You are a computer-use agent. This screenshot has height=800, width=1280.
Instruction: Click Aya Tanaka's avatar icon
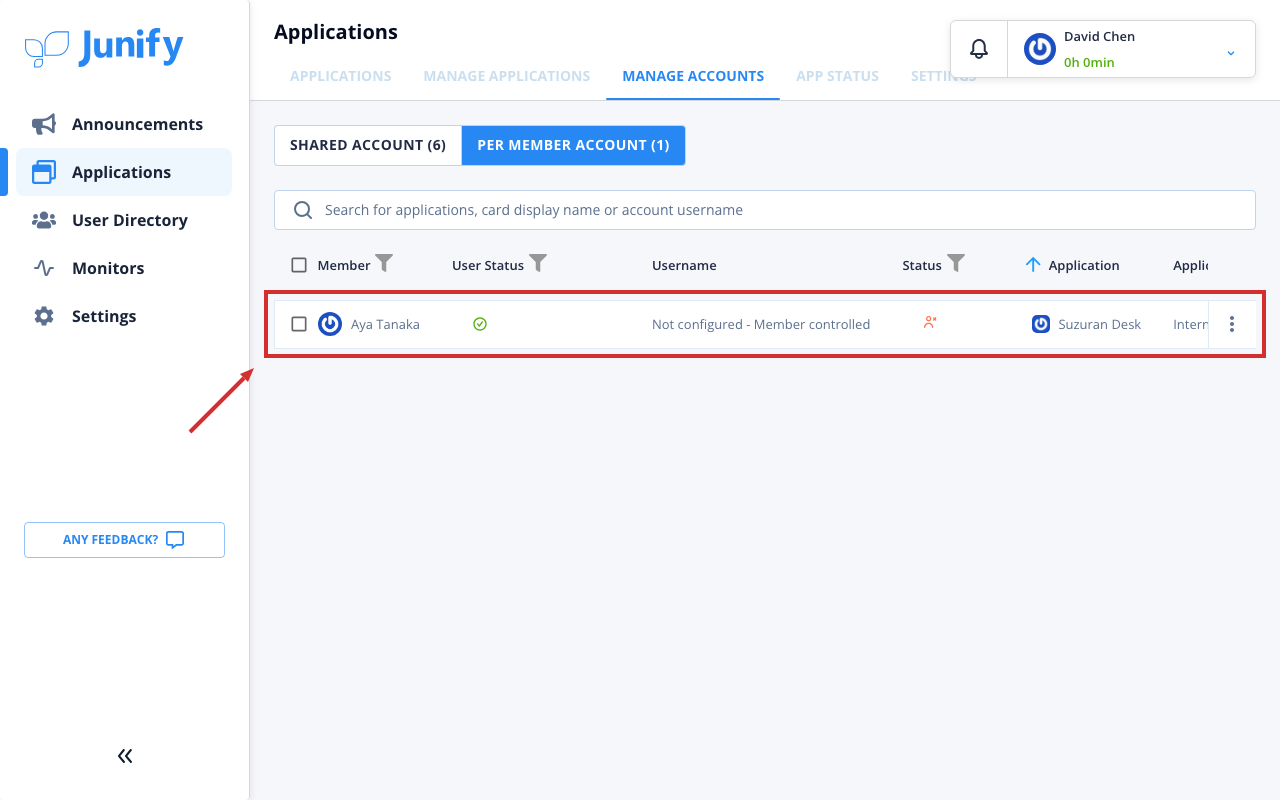point(330,324)
